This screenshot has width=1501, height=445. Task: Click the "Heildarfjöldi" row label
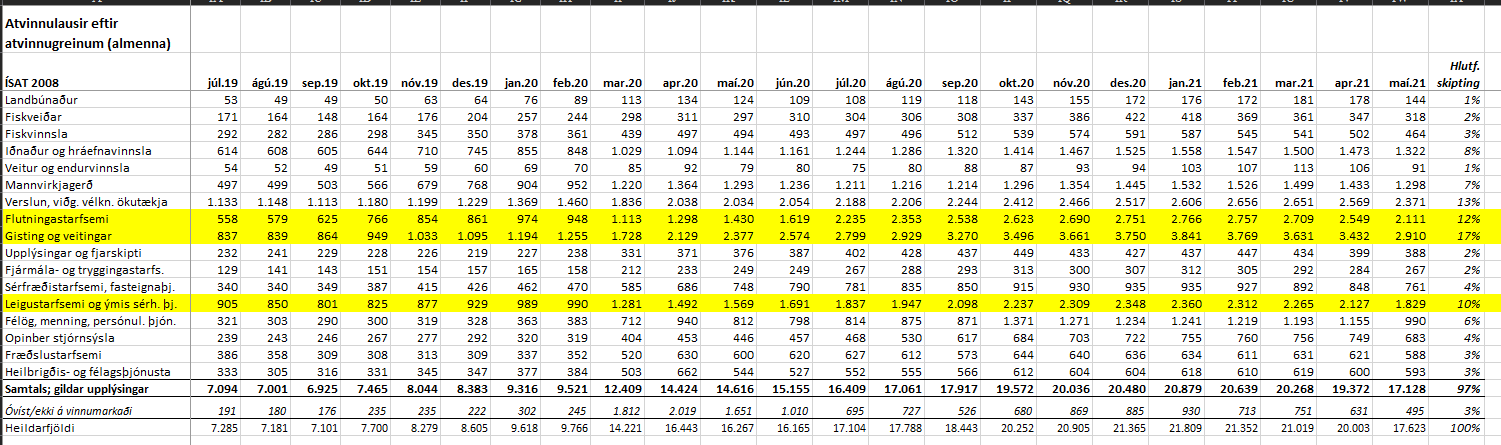pyautogui.click(x=37, y=428)
